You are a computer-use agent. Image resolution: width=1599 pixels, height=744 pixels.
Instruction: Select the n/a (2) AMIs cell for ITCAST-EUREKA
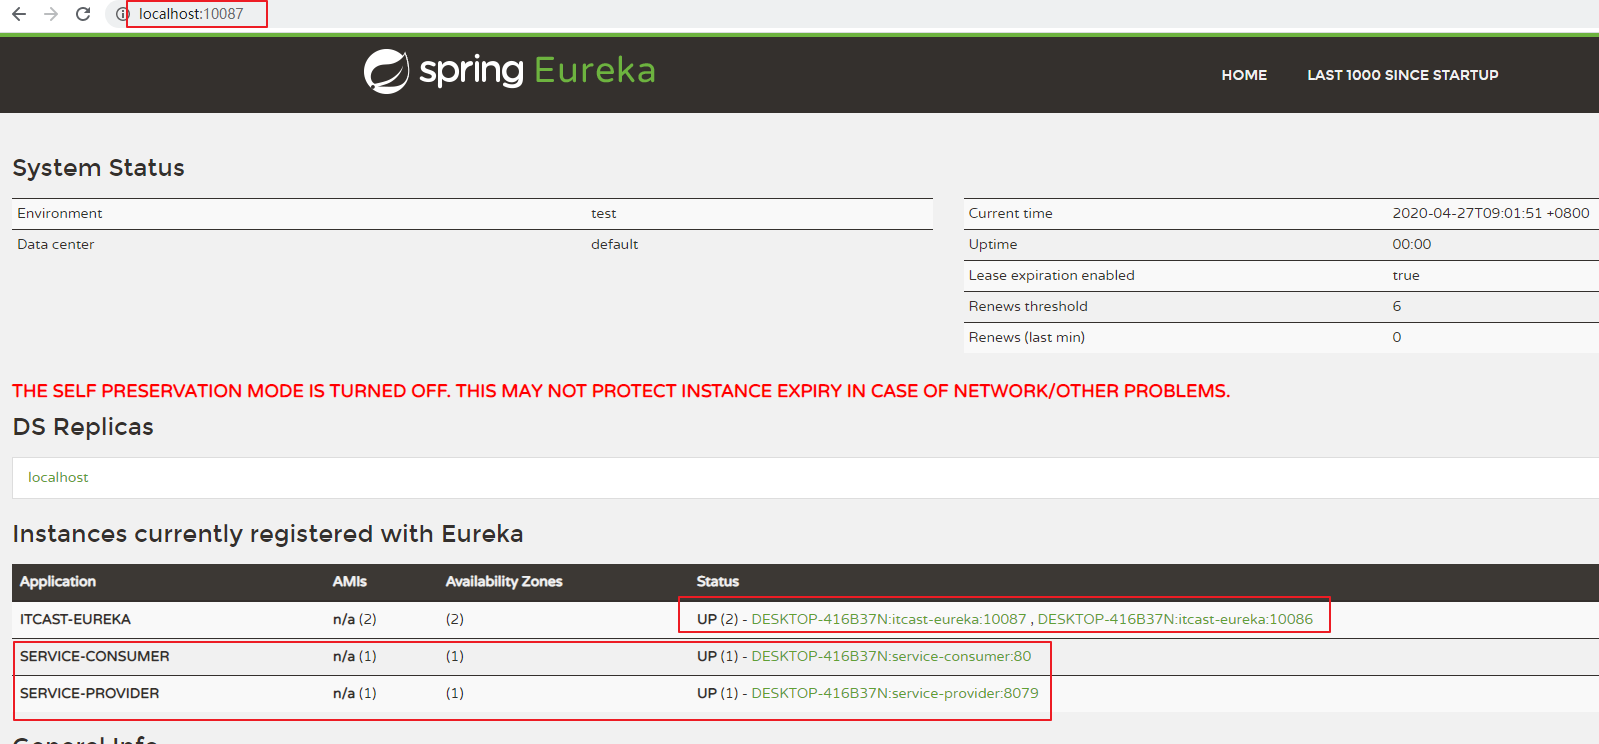click(355, 619)
